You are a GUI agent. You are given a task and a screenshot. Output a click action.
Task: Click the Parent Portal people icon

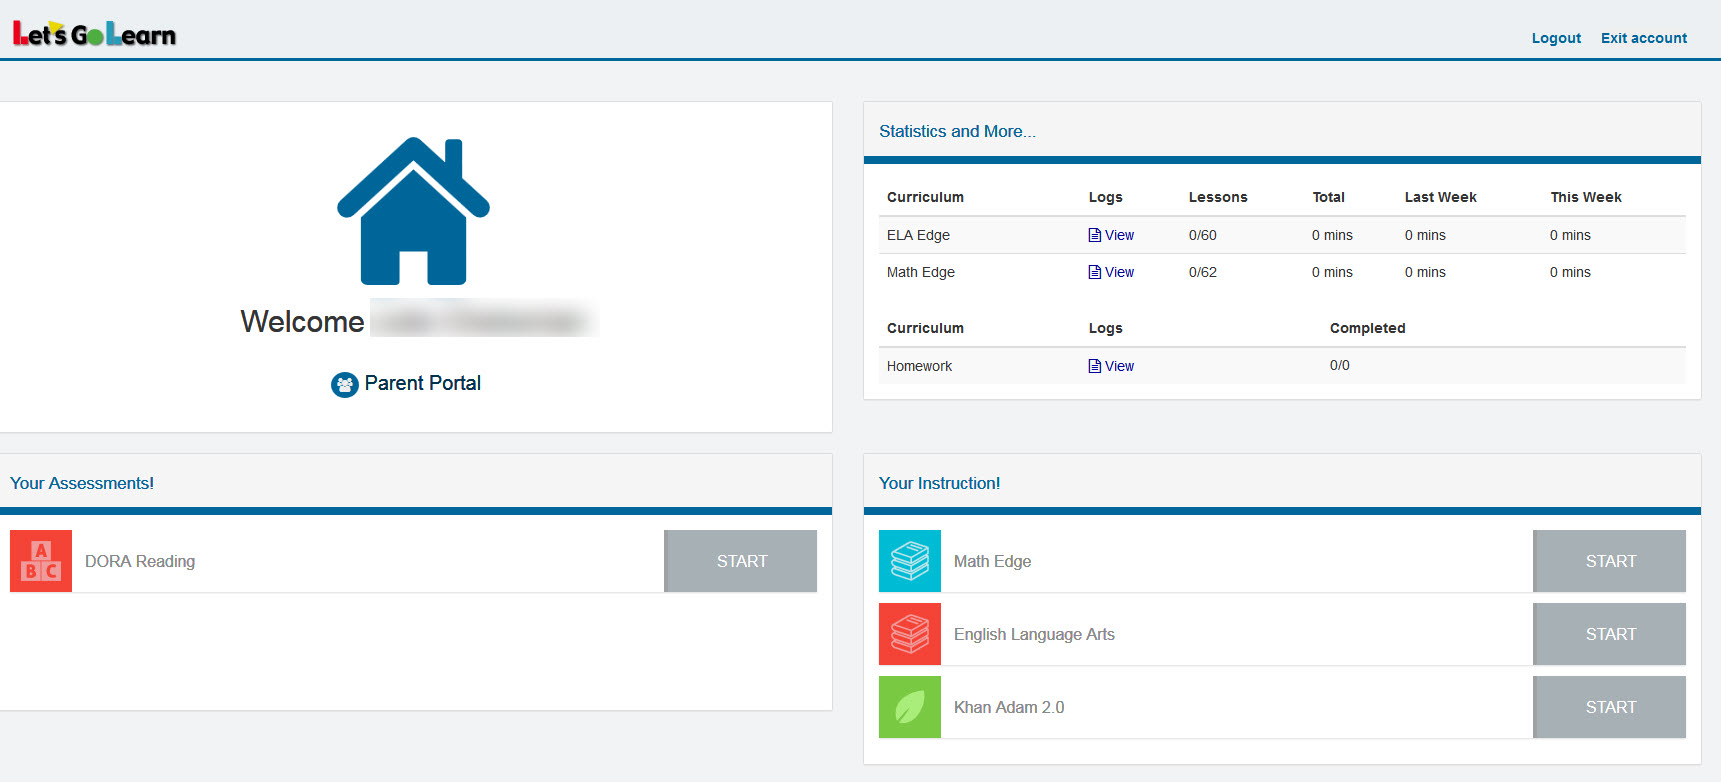click(344, 384)
